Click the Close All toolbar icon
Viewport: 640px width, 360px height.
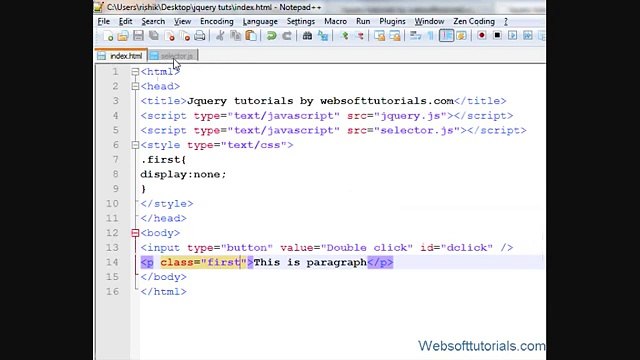click(x=184, y=36)
